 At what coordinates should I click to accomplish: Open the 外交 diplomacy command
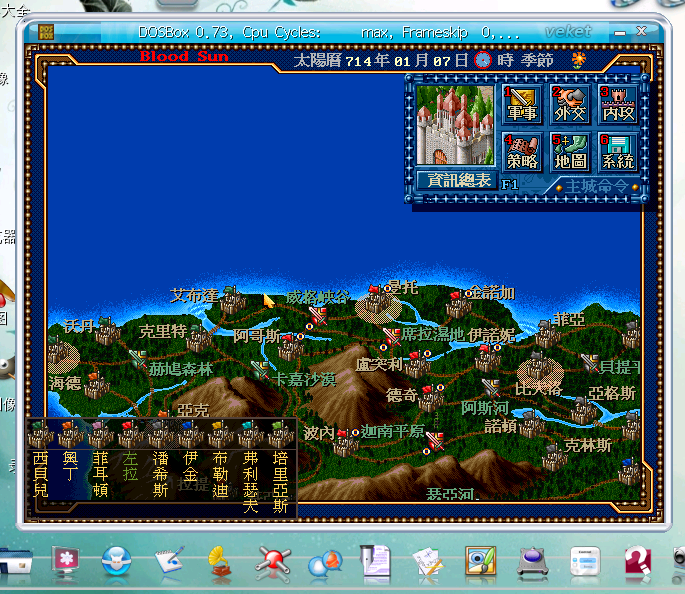(570, 104)
